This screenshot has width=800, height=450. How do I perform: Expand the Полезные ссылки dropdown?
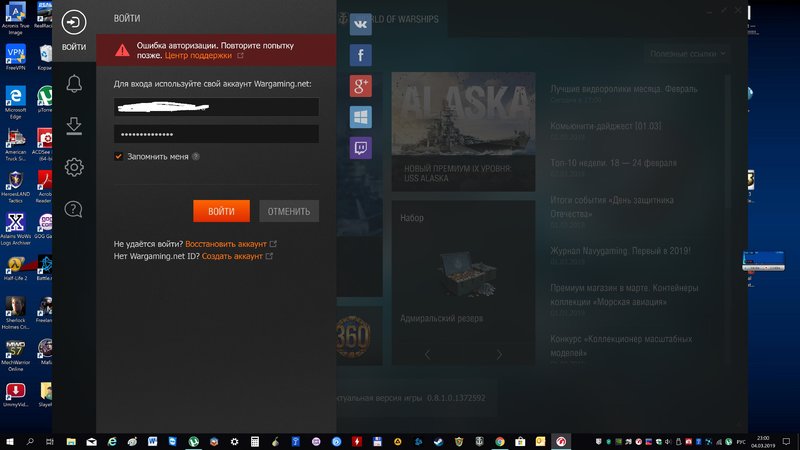[687, 54]
